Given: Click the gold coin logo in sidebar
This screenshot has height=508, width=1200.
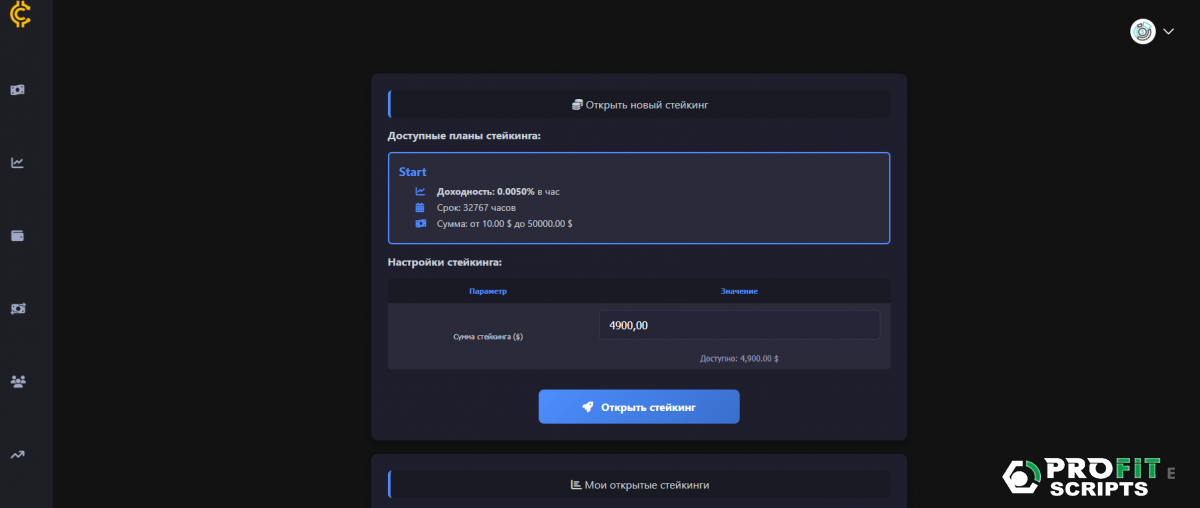Looking at the screenshot, I should pos(19,15).
